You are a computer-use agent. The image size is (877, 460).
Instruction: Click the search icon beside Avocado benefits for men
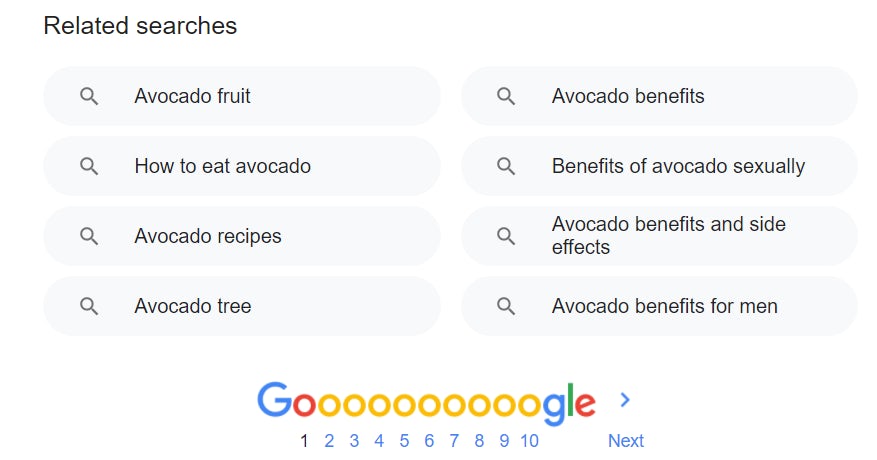pyautogui.click(x=506, y=307)
